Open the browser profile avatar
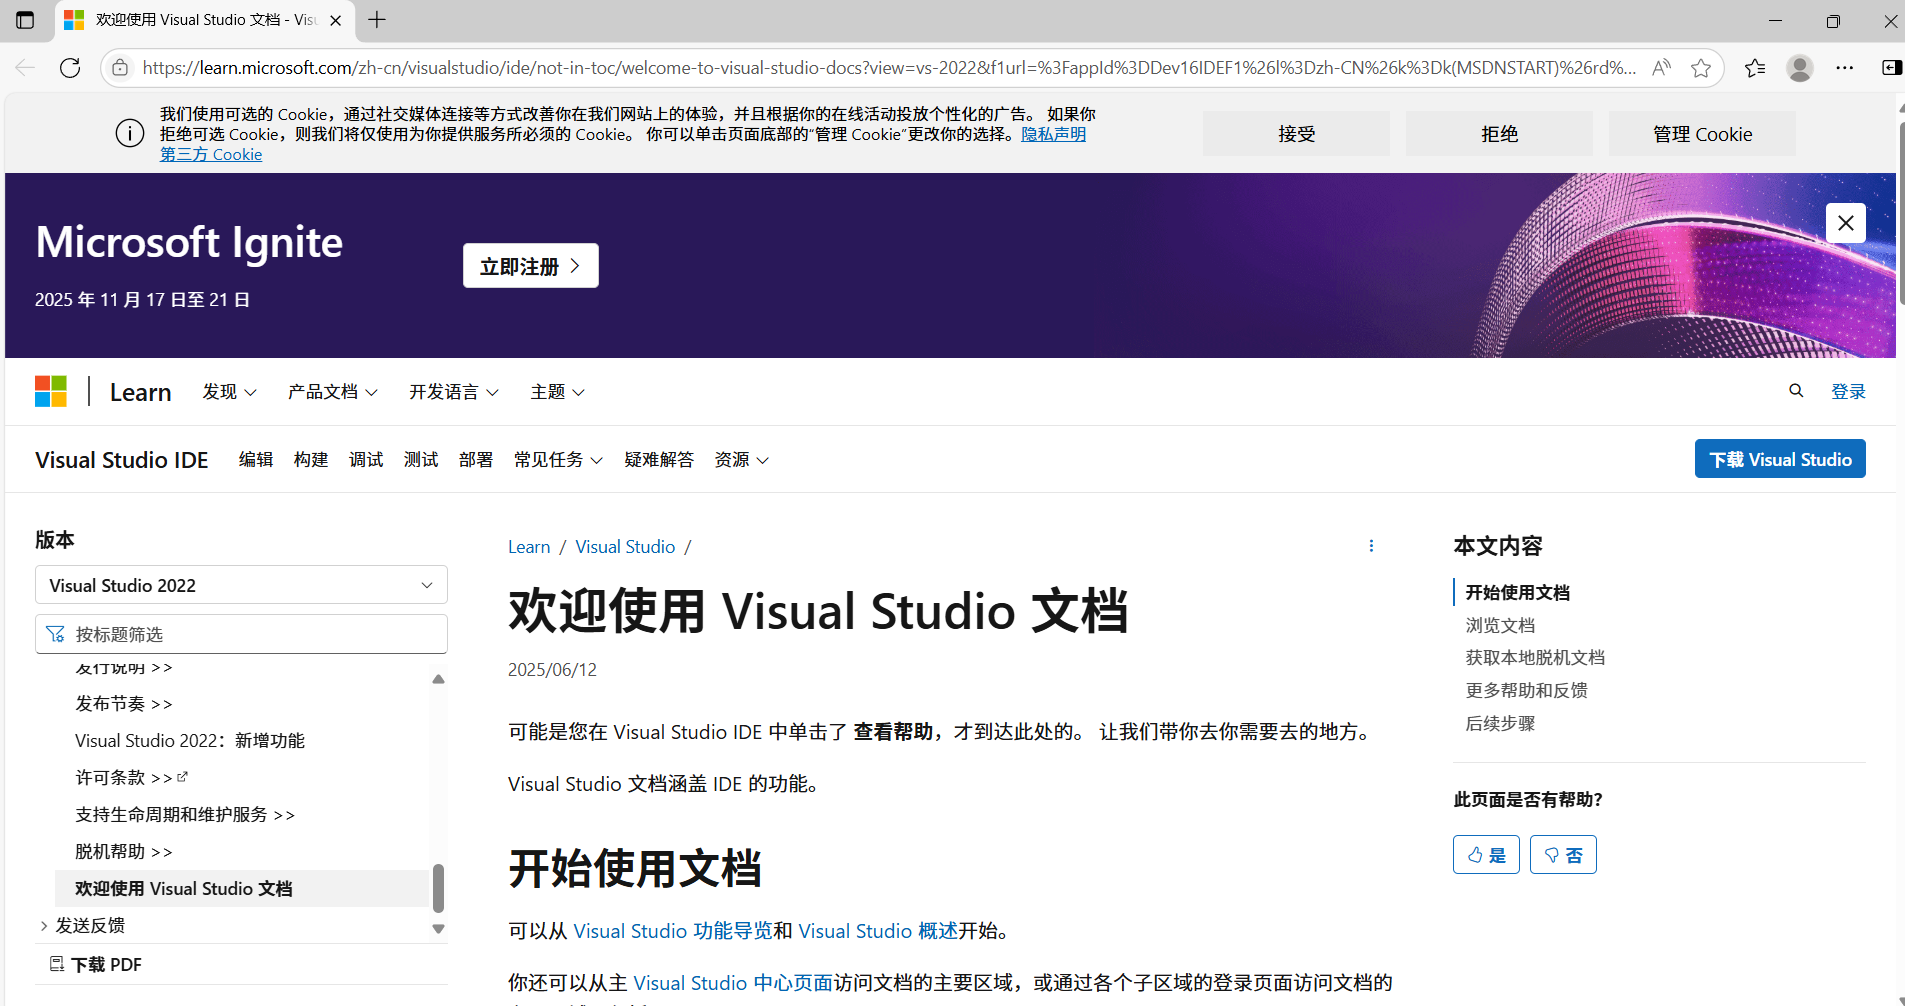The image size is (1905, 1006). point(1800,68)
